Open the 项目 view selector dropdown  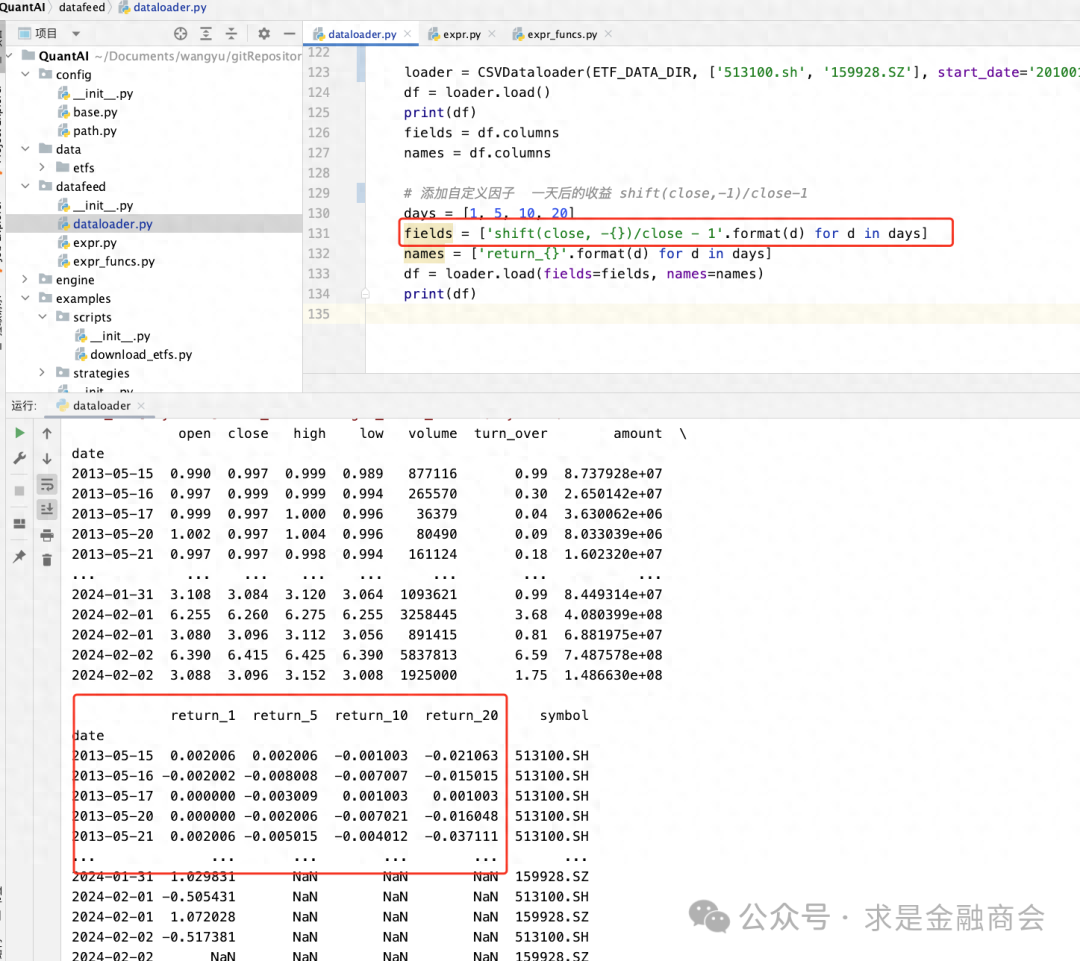pyautogui.click(x=76, y=33)
